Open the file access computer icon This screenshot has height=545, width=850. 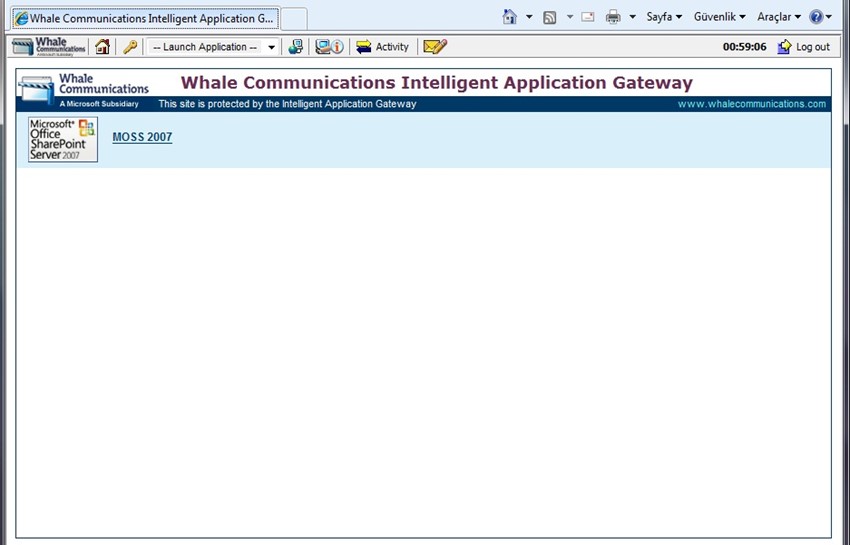point(295,47)
